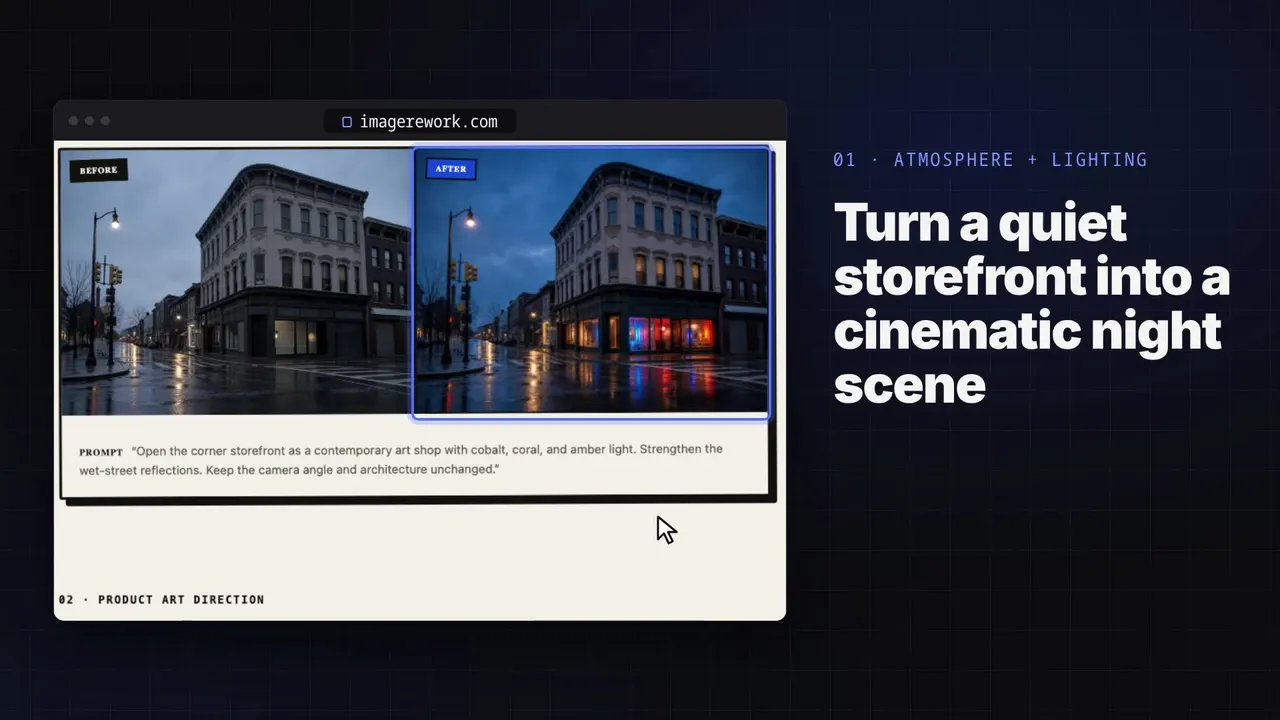Viewport: 1280px width, 720px height.
Task: Open the BEFORE storefront image
Action: click(x=236, y=281)
